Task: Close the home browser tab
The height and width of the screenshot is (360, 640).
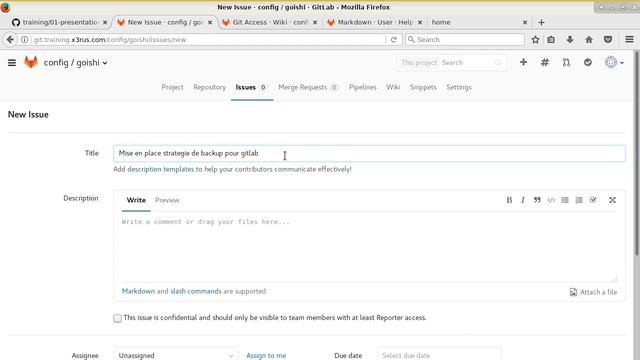Action: click(x=525, y=22)
